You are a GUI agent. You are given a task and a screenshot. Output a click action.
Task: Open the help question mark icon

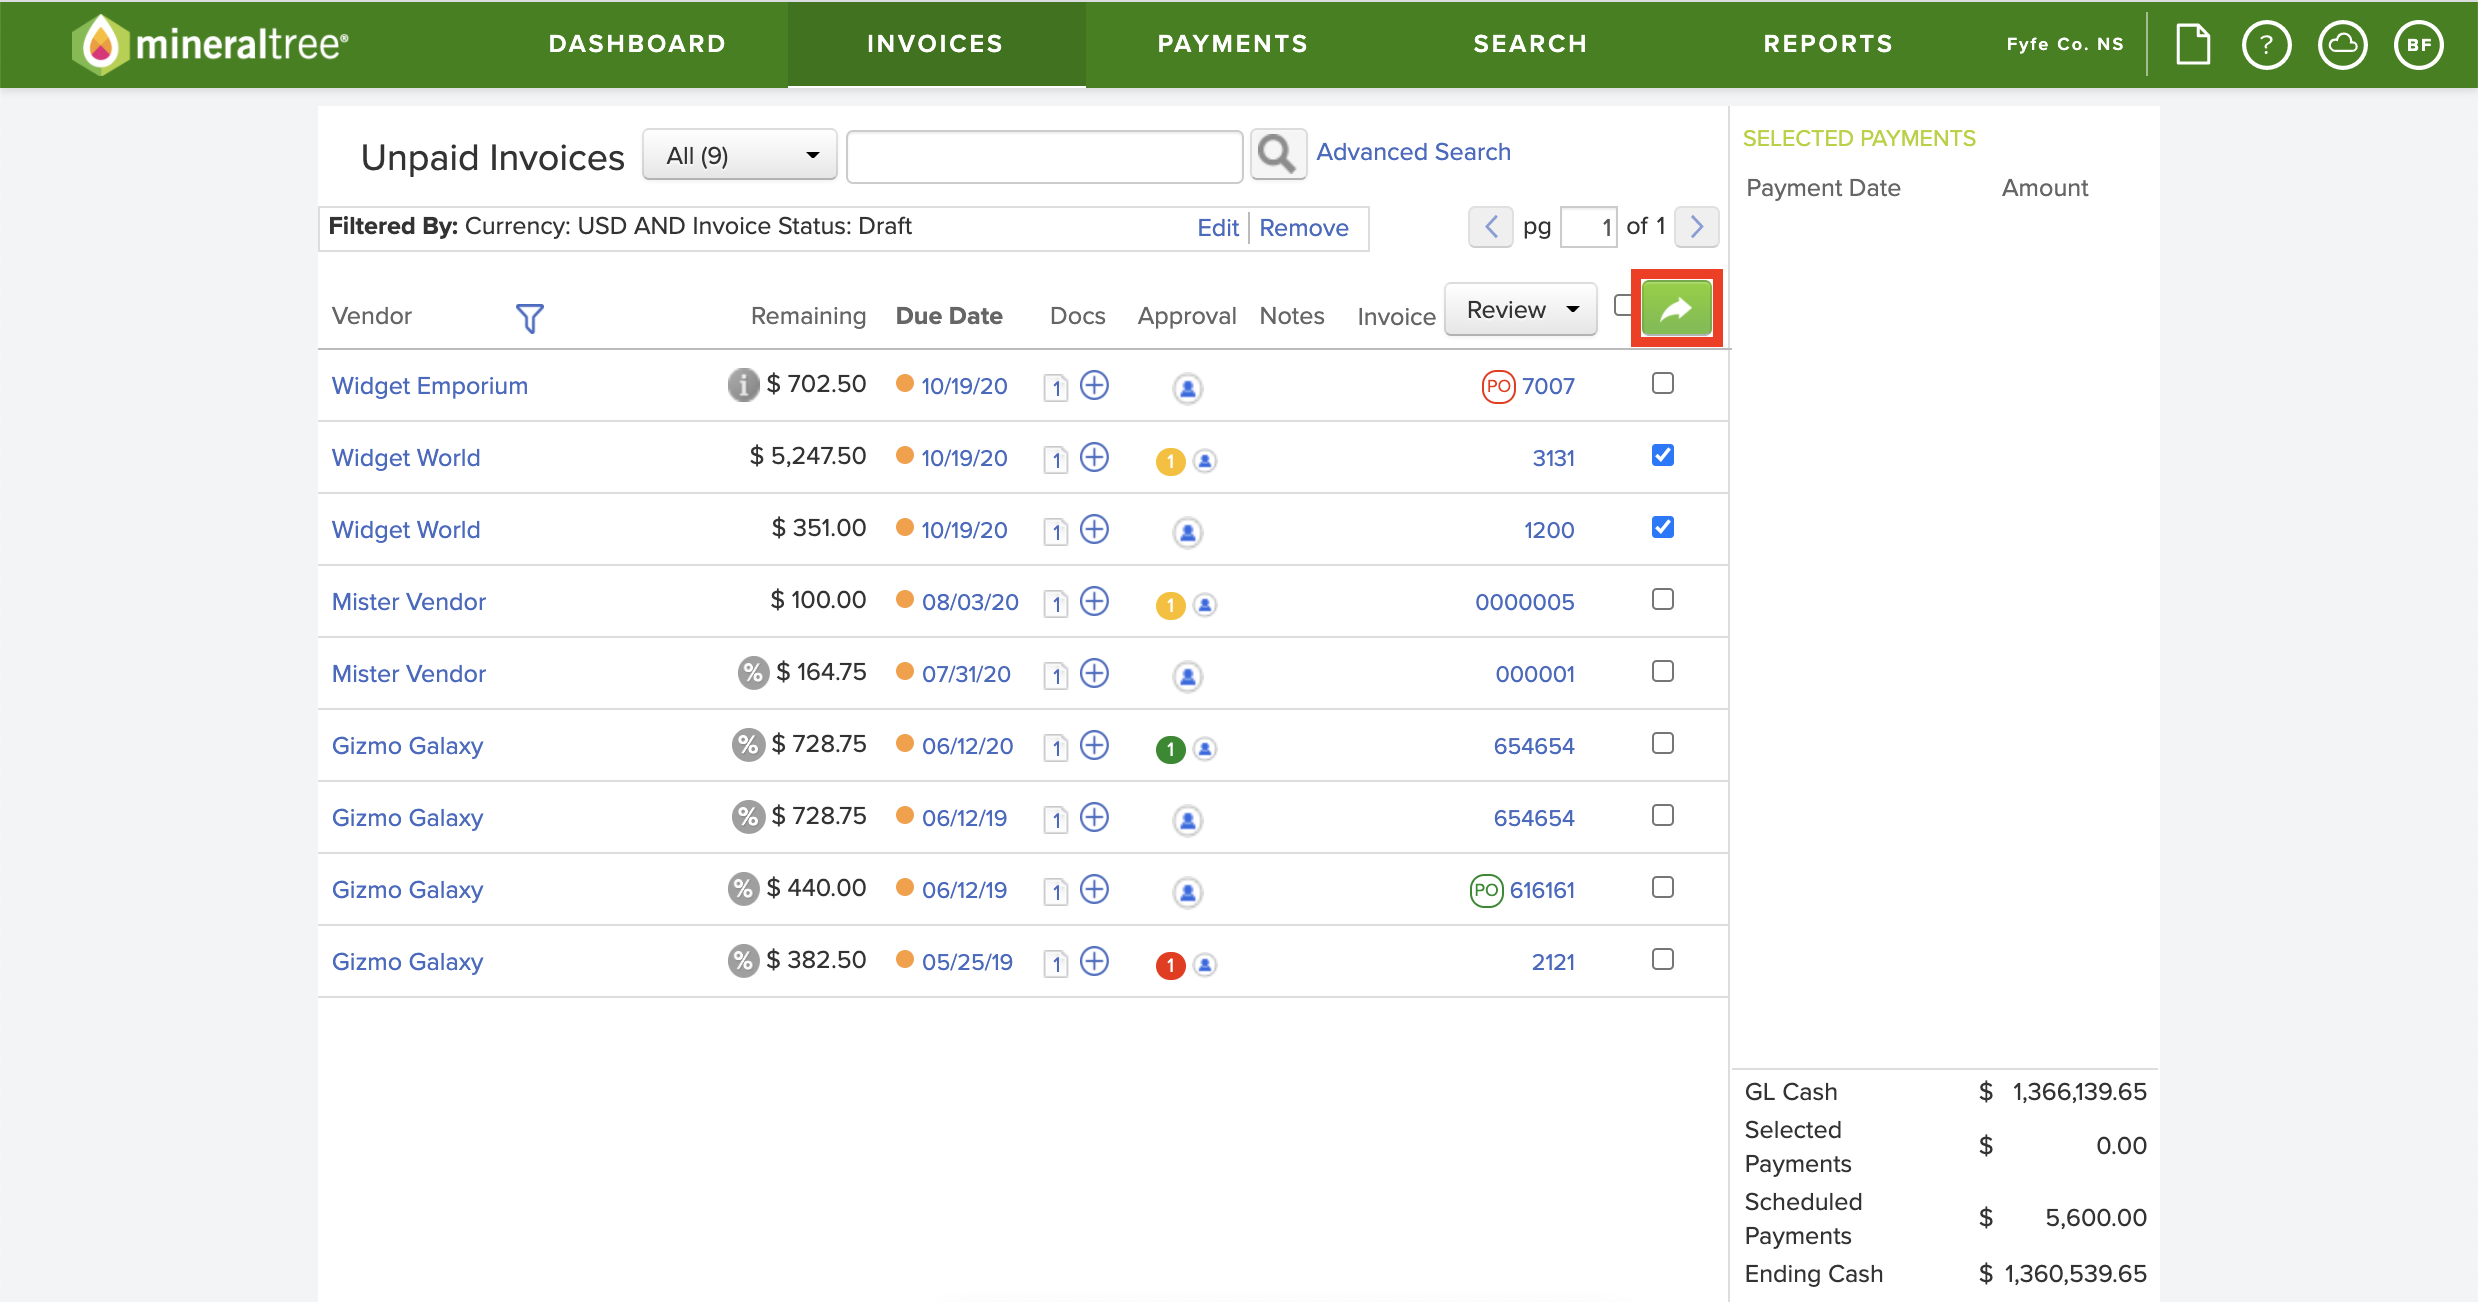coord(2266,44)
